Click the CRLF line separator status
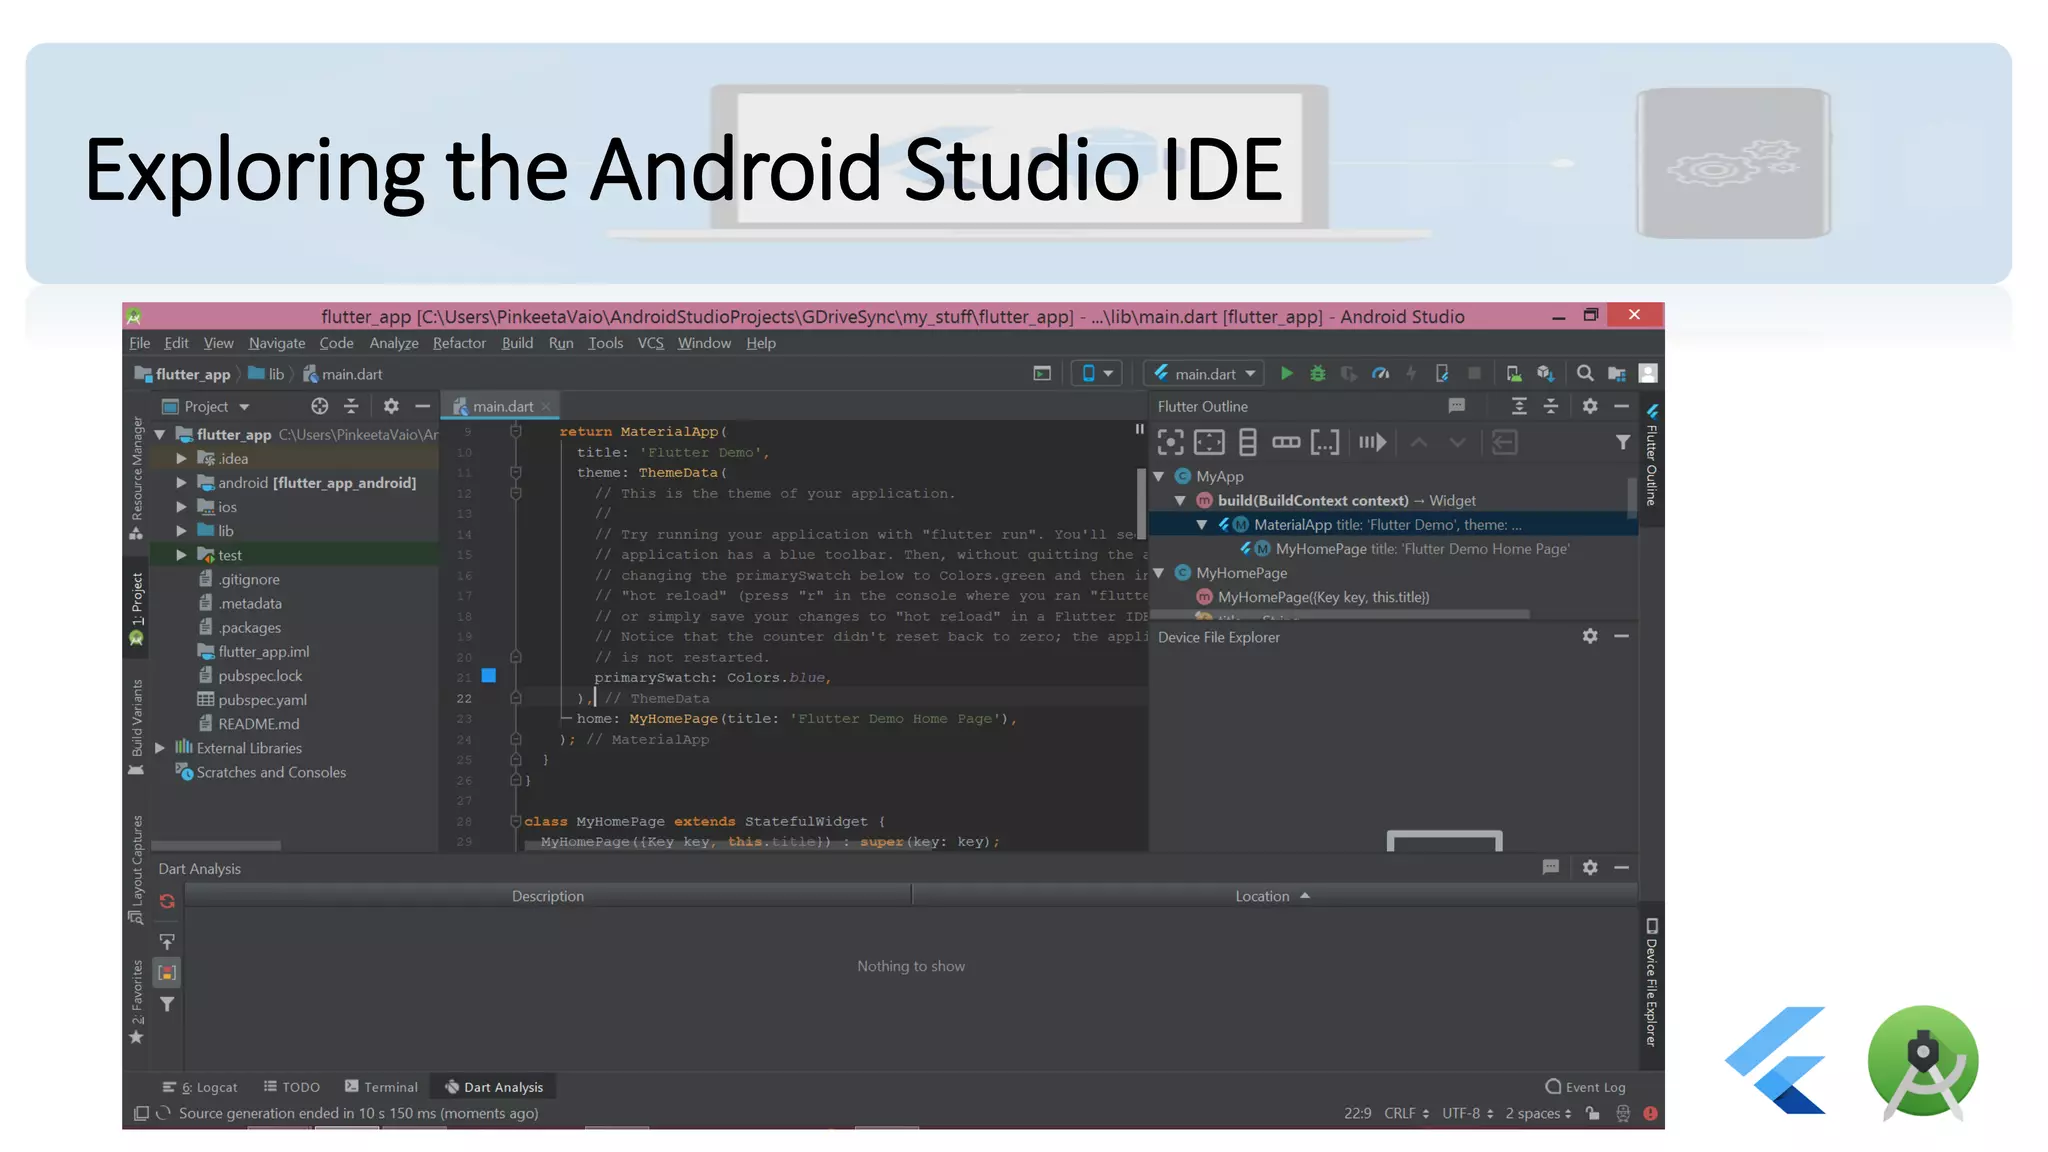 click(x=1406, y=1113)
